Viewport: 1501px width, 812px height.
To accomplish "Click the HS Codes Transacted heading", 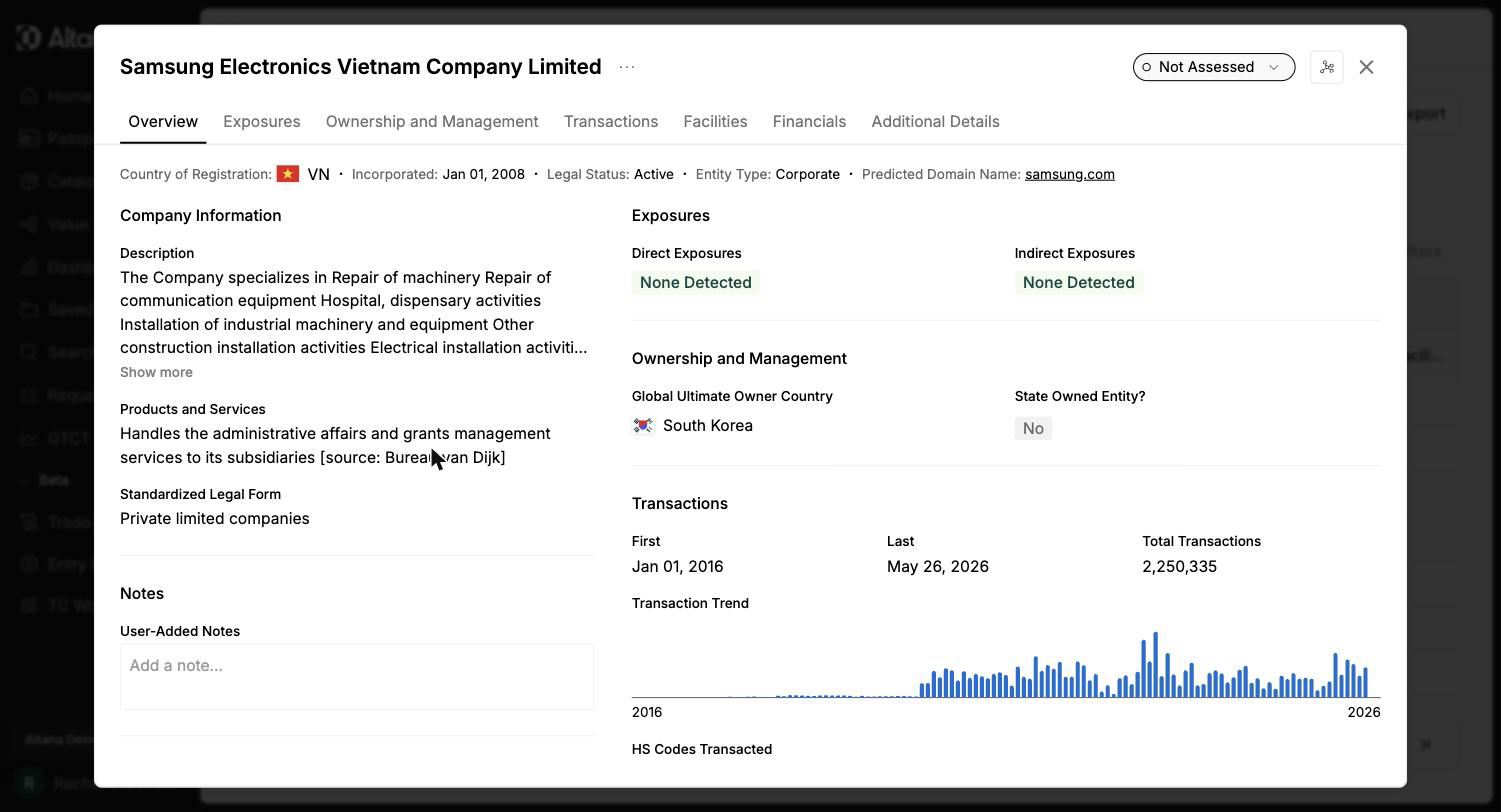I will pos(701,749).
